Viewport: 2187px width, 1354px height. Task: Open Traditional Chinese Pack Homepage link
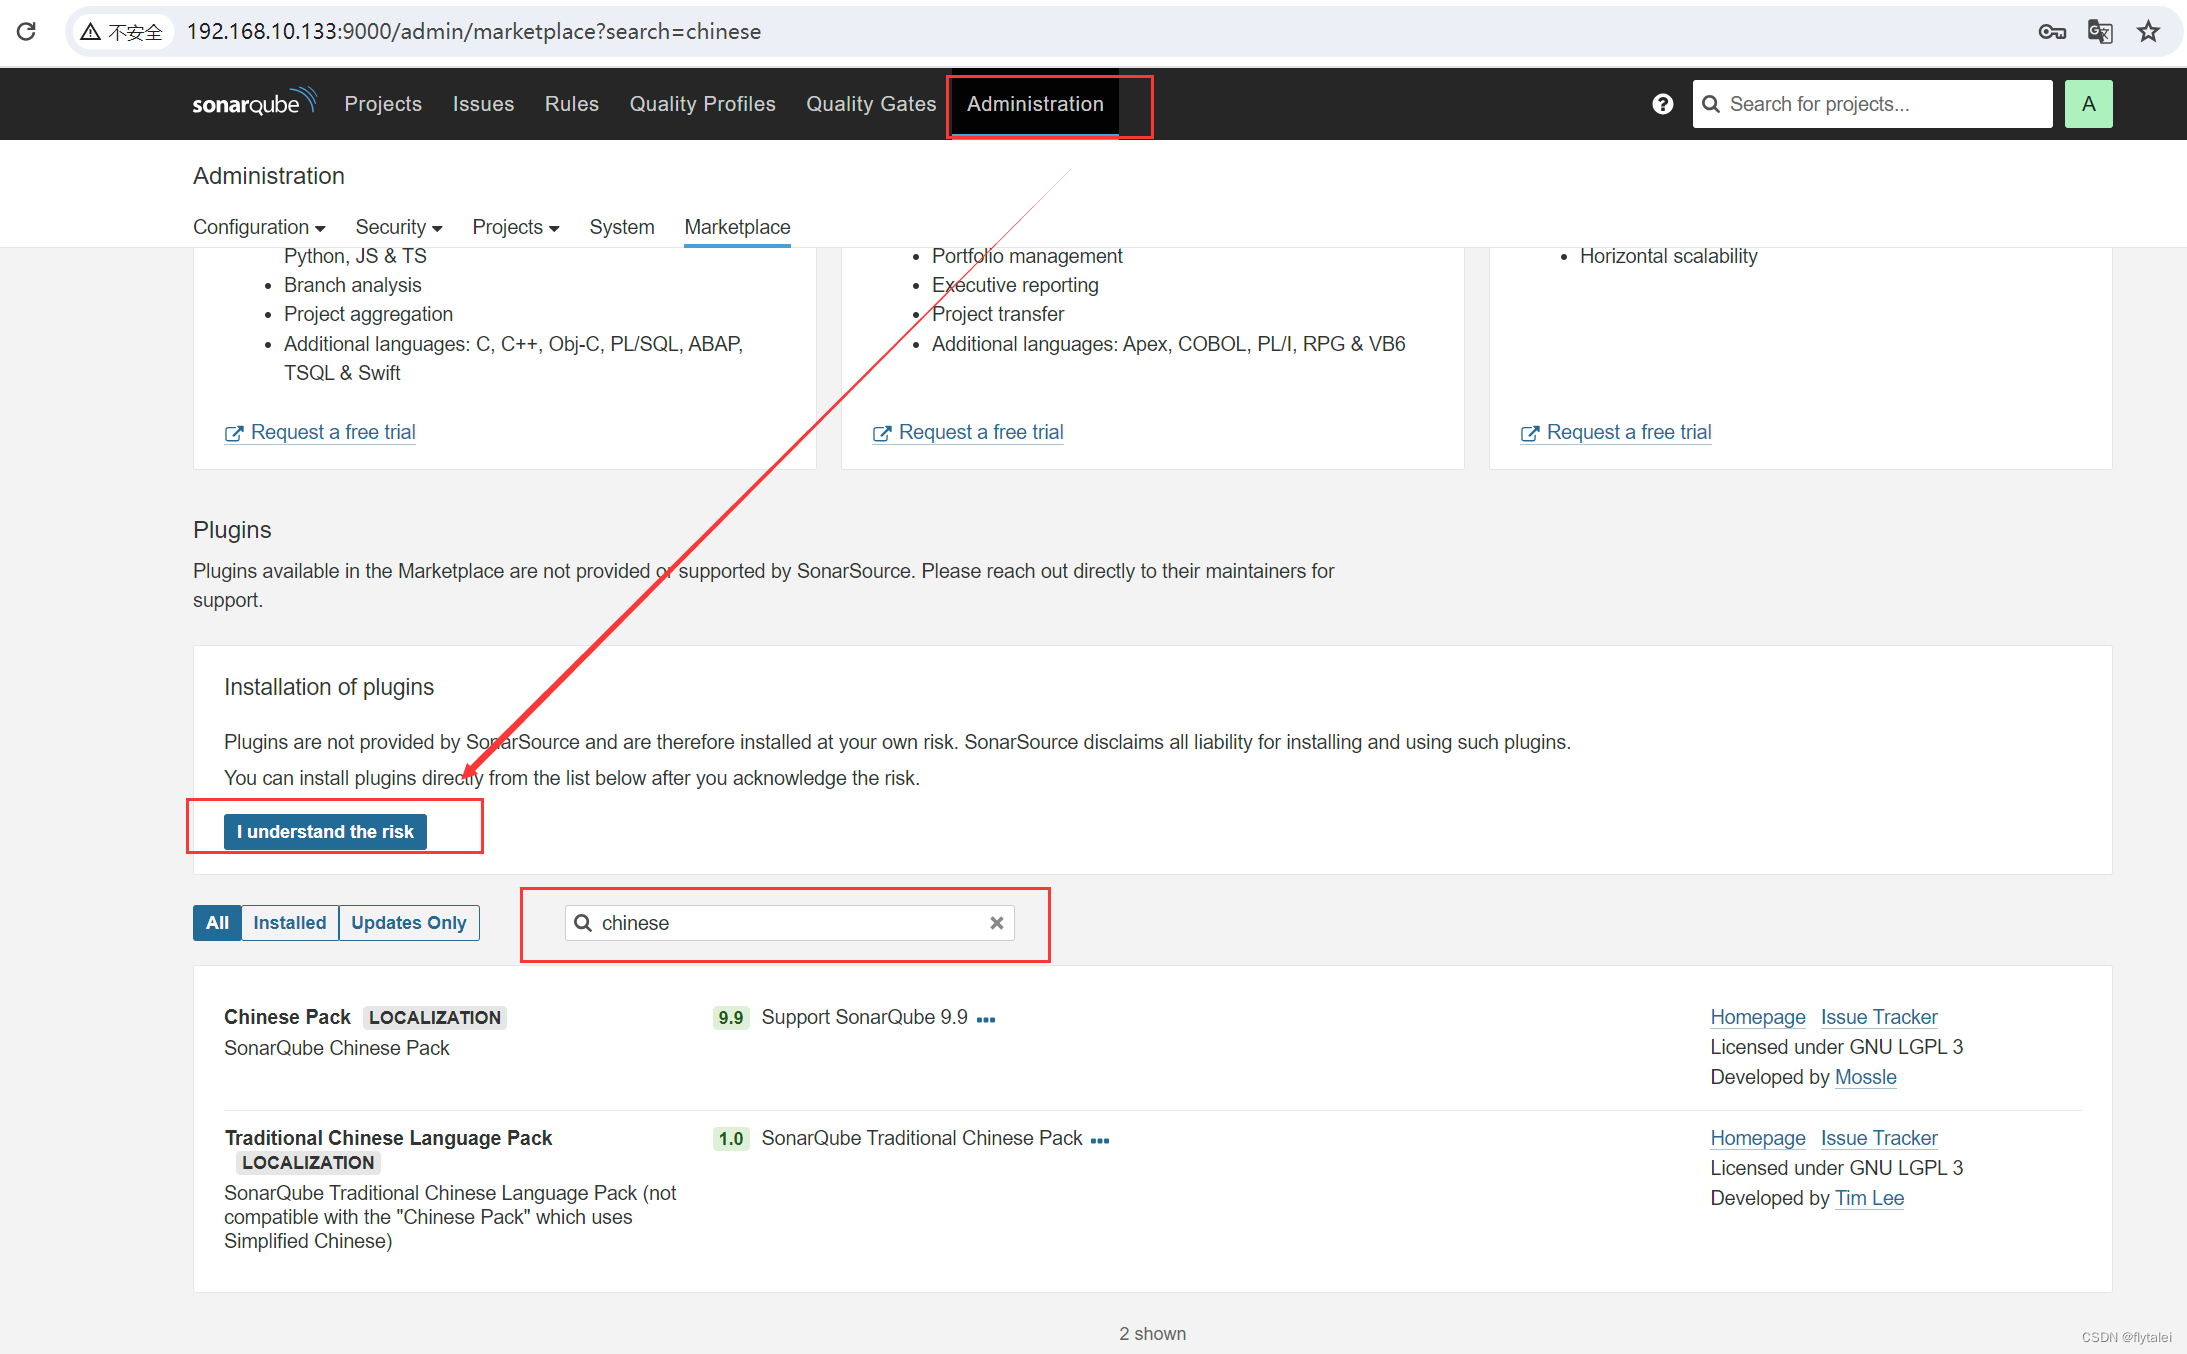click(1758, 1138)
